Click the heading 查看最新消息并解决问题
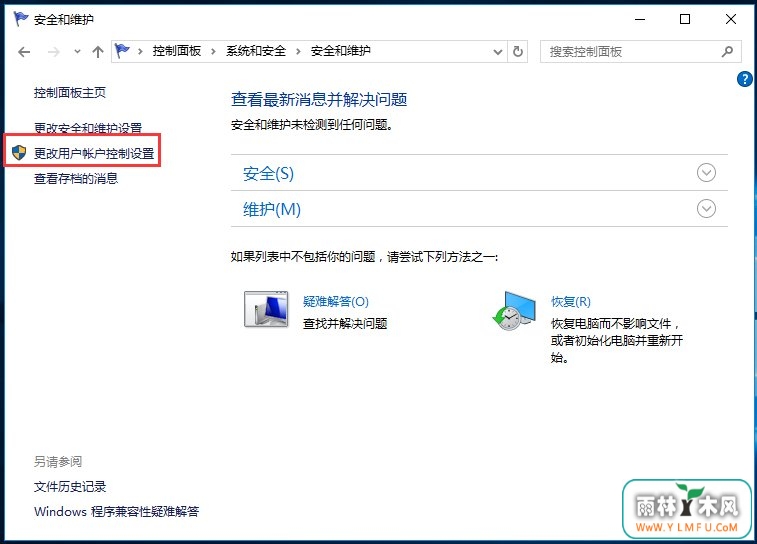The image size is (757, 544). coord(319,99)
